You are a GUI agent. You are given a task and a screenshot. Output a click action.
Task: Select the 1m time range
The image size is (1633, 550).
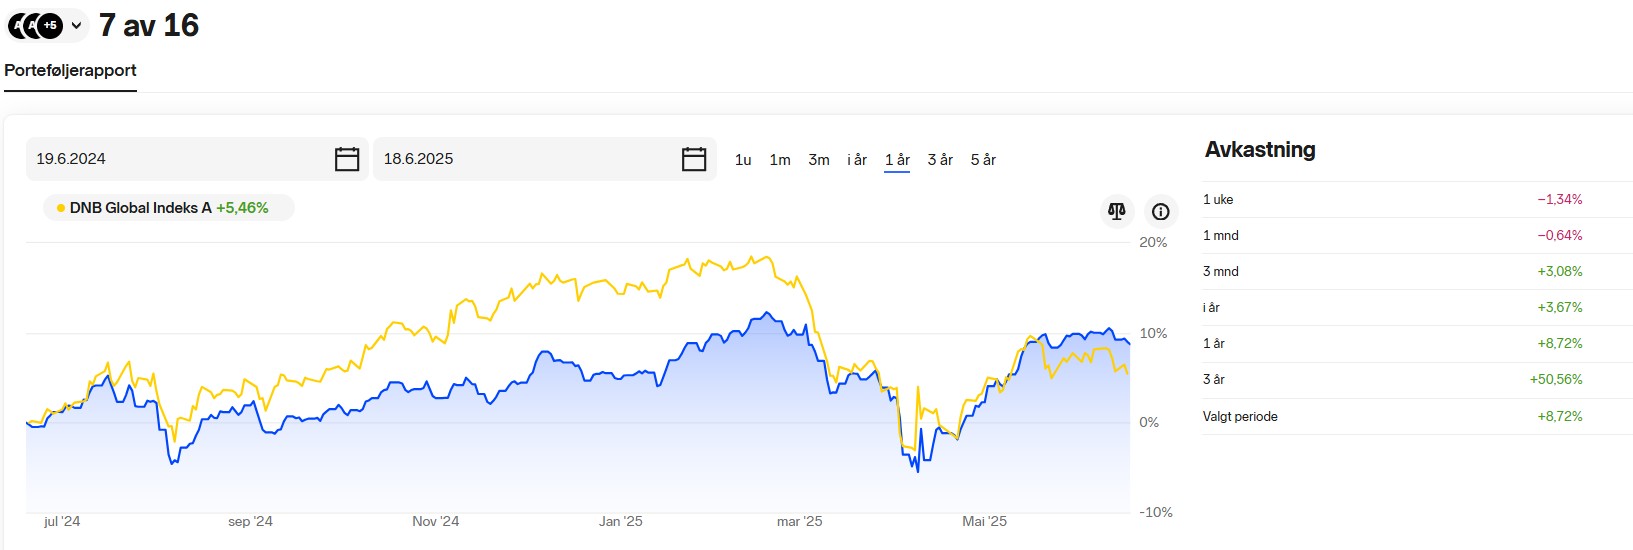[780, 160]
